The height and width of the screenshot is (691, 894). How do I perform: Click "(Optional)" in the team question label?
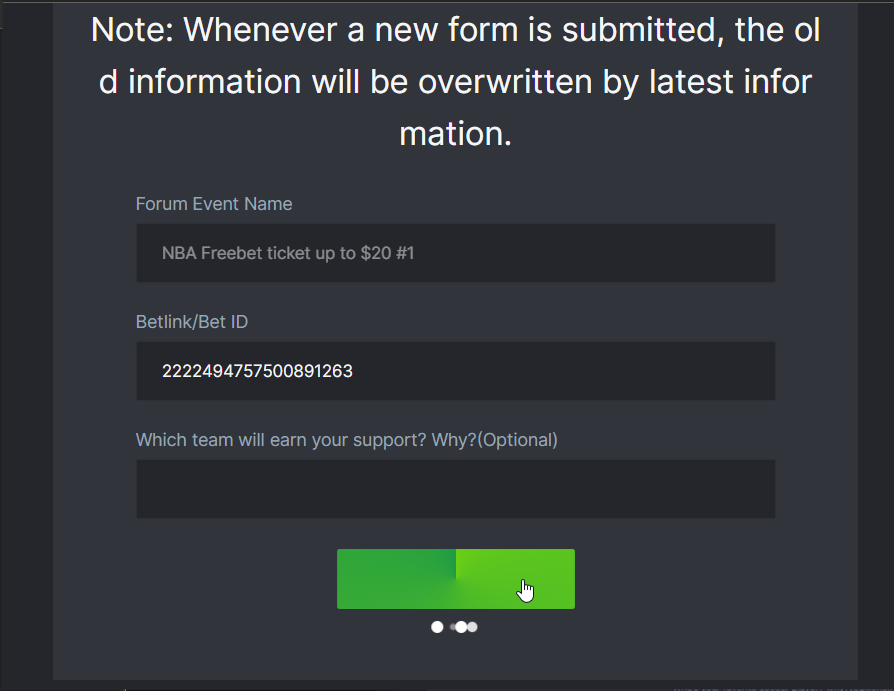click(x=517, y=440)
